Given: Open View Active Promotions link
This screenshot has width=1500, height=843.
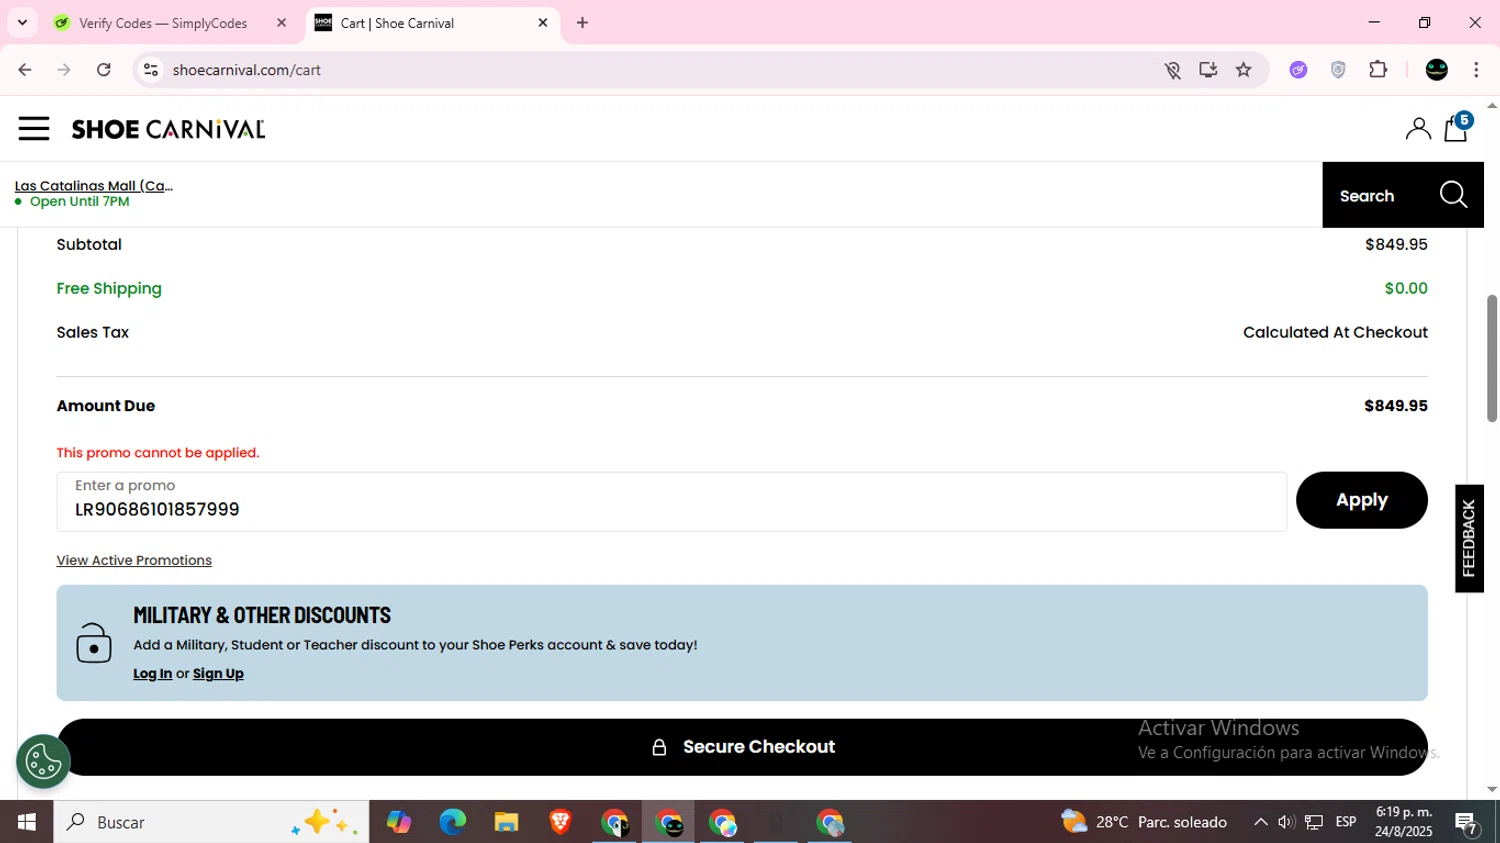Looking at the screenshot, I should [x=134, y=560].
